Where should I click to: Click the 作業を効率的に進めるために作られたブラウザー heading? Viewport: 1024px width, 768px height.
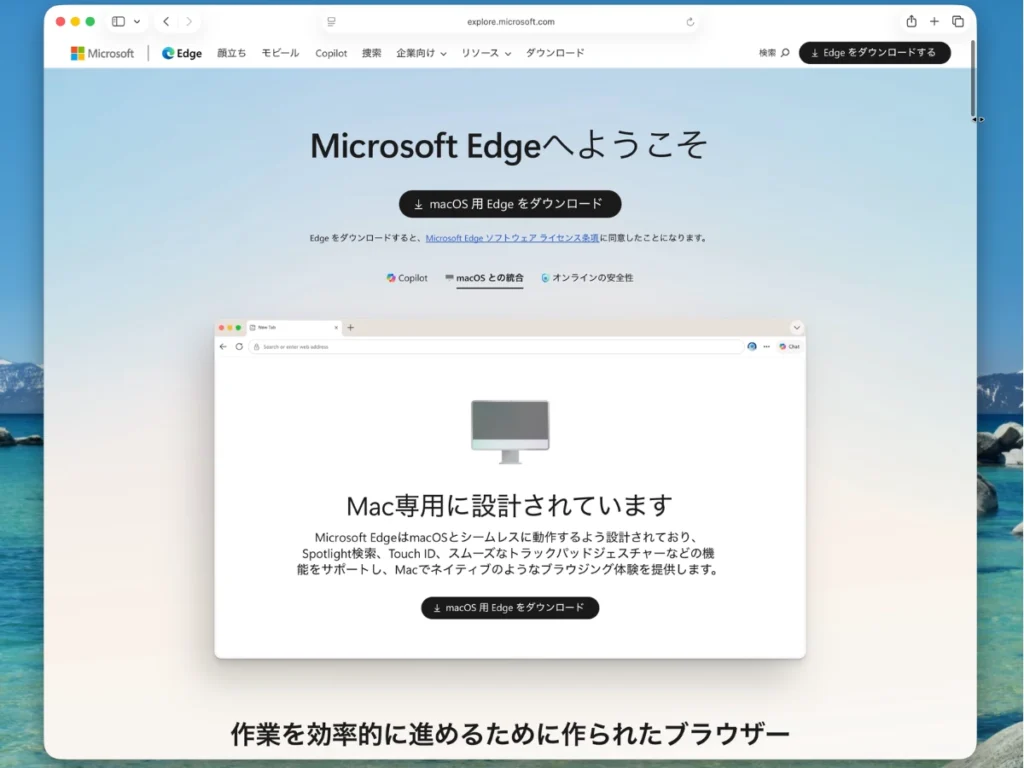point(510,734)
